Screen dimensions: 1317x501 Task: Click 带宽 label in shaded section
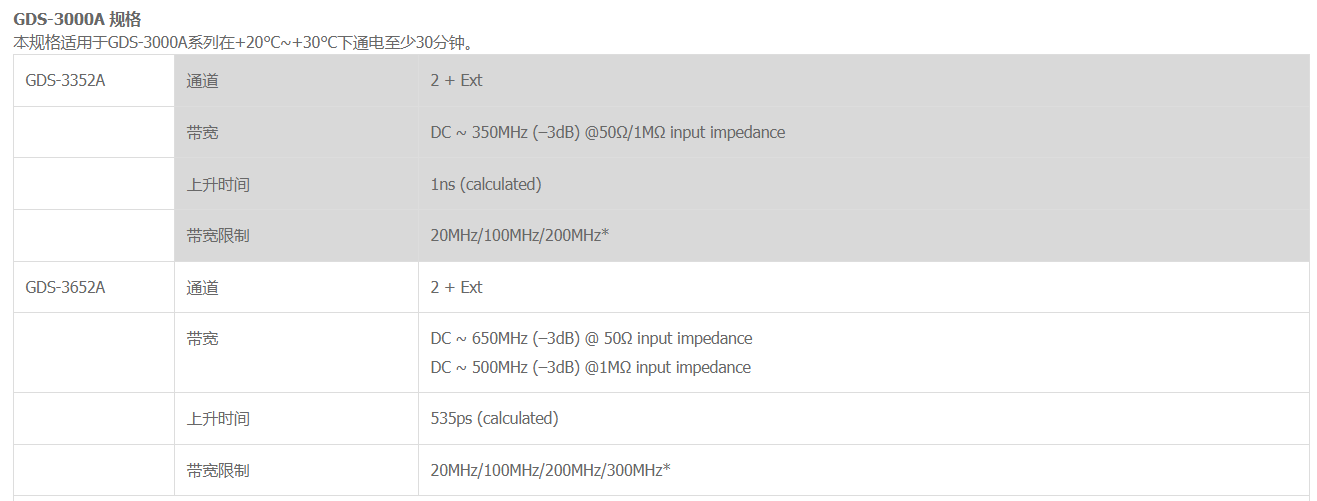point(202,133)
